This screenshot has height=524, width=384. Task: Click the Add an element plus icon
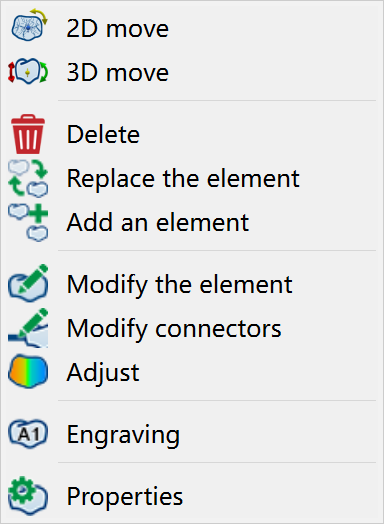point(28,222)
